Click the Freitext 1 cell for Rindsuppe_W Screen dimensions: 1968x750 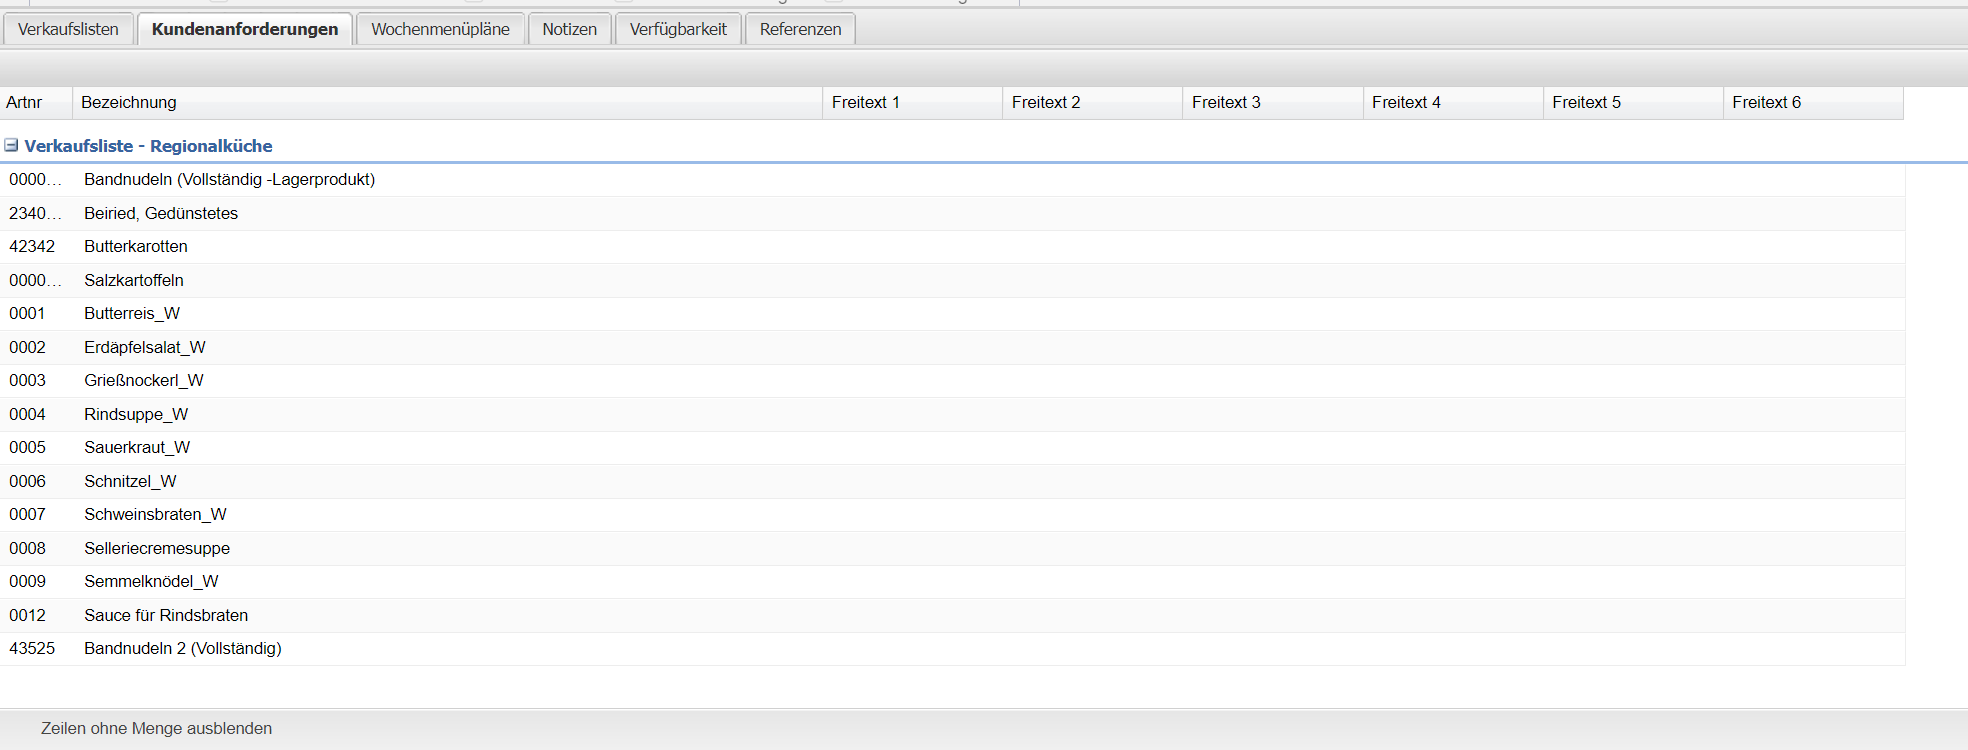[912, 414]
